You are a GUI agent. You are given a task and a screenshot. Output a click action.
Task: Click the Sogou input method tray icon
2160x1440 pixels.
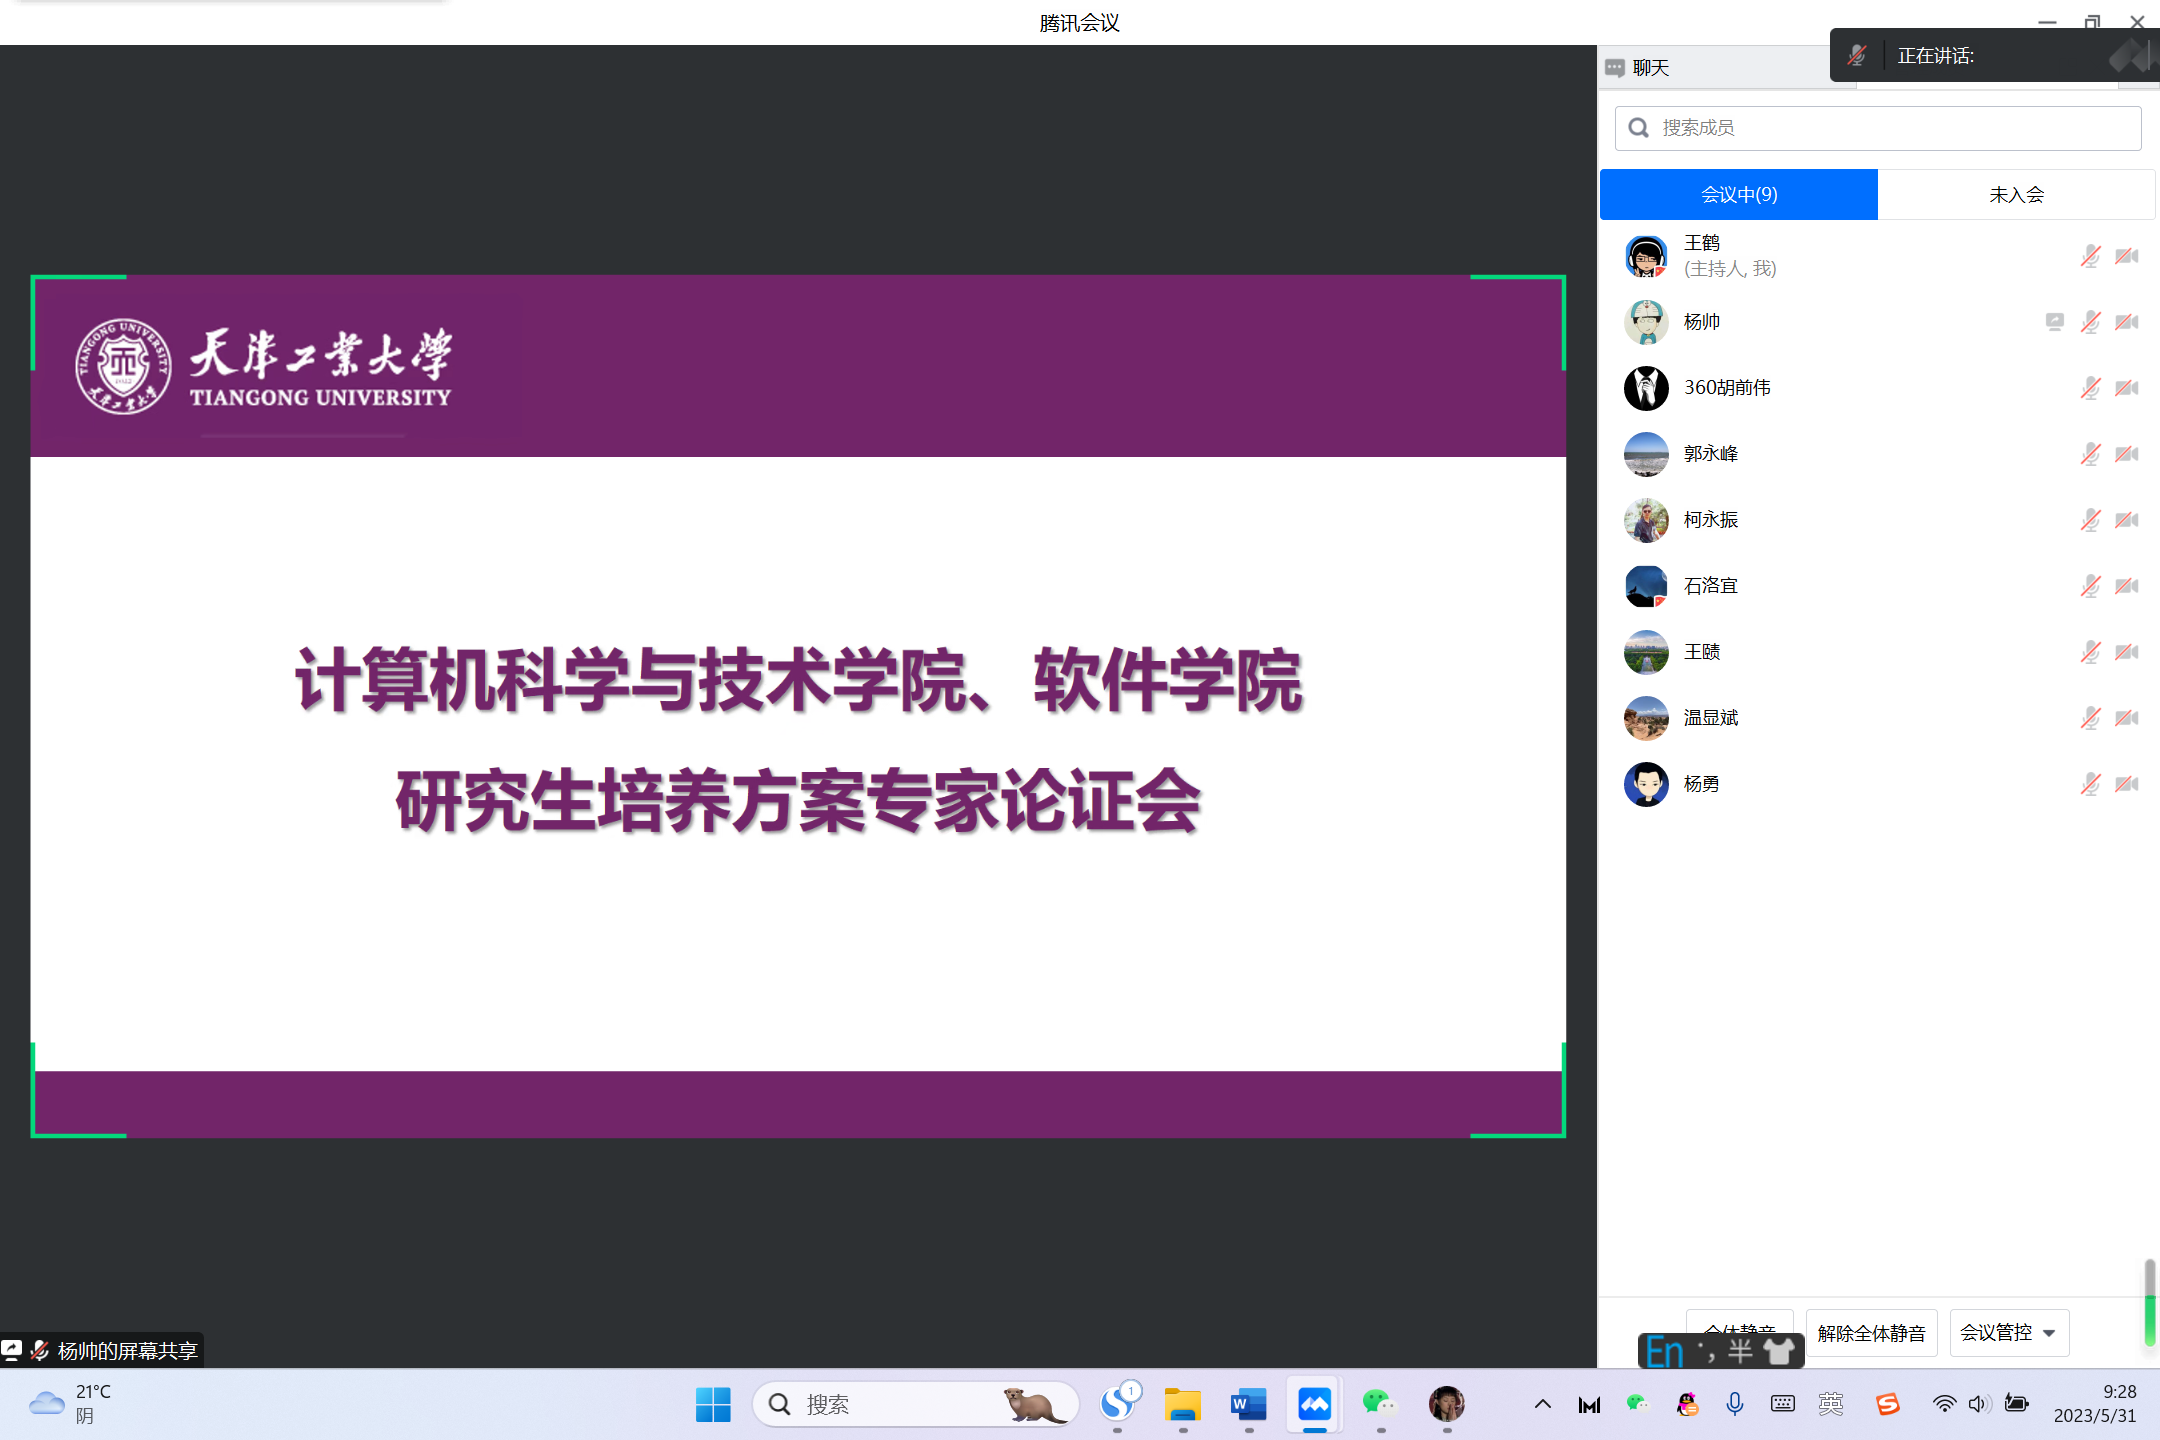click(1887, 1404)
